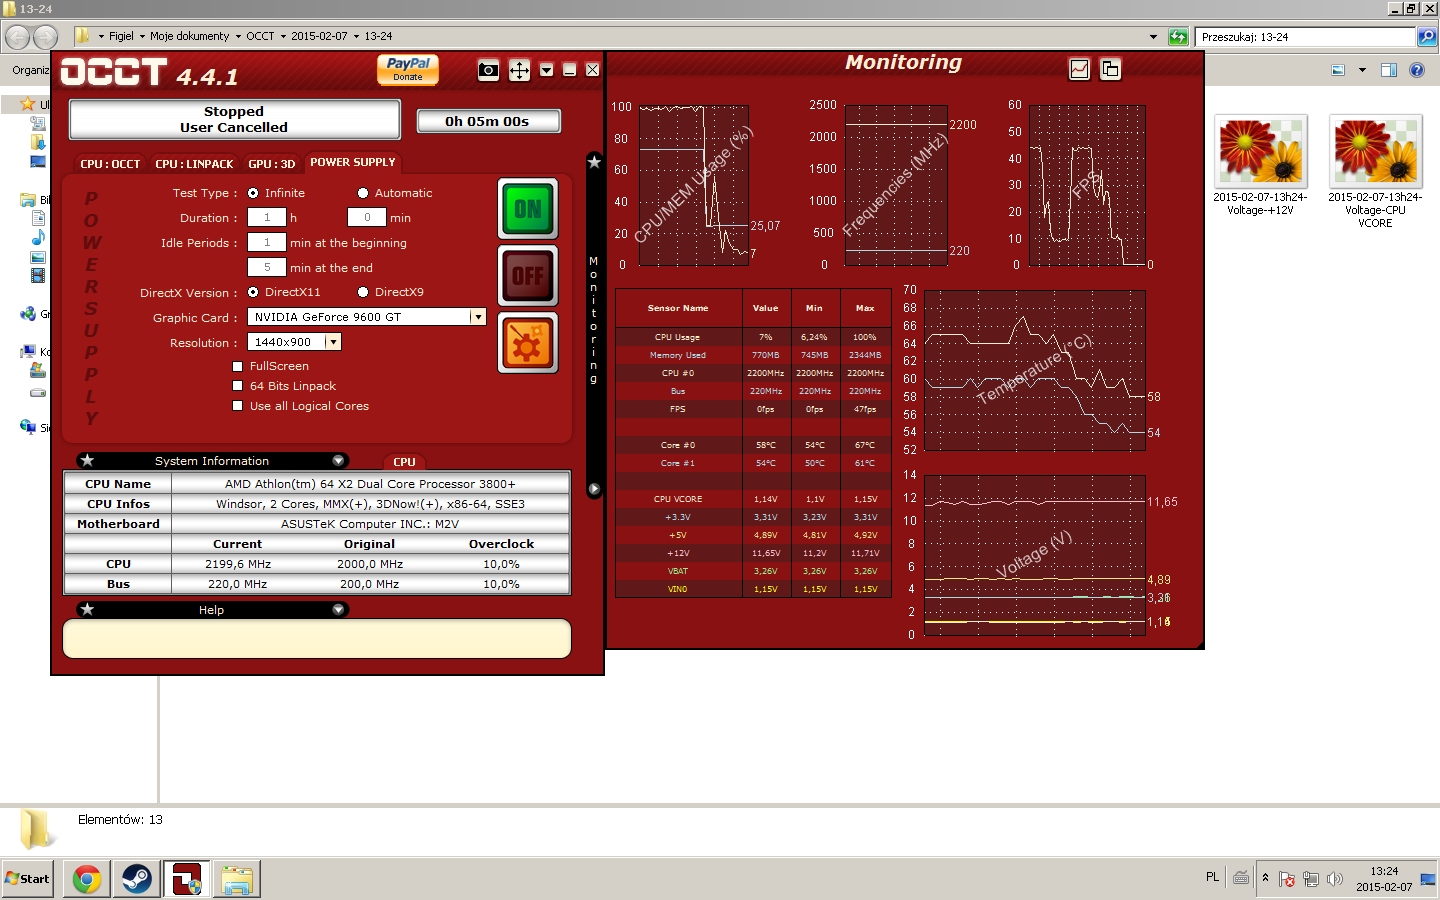Image resolution: width=1440 pixels, height=900 pixels.
Task: Open the GPU:3D tab
Action: (272, 163)
